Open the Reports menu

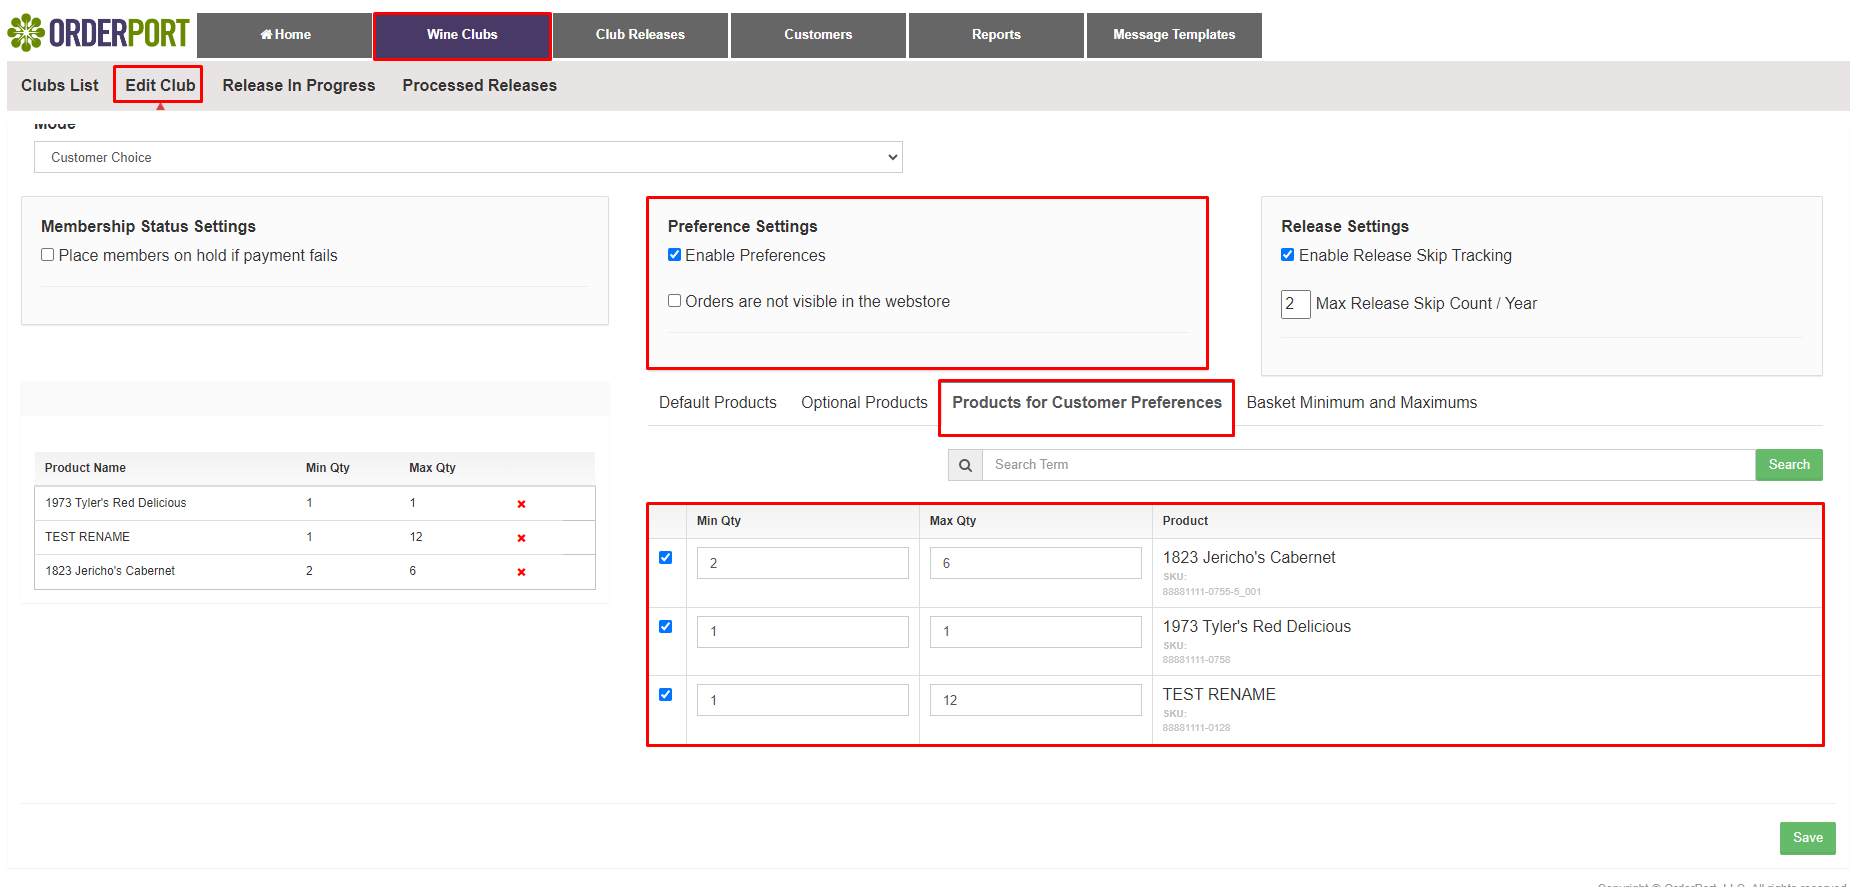point(996,35)
